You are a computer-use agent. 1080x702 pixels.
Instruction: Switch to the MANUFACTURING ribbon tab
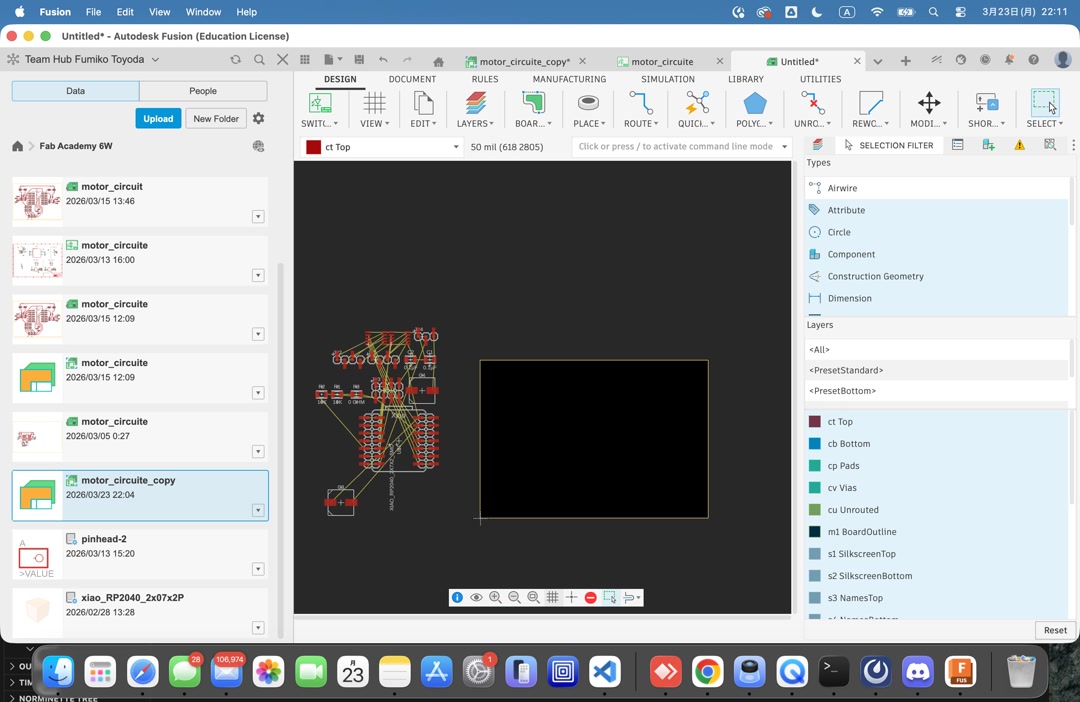pyautogui.click(x=569, y=79)
